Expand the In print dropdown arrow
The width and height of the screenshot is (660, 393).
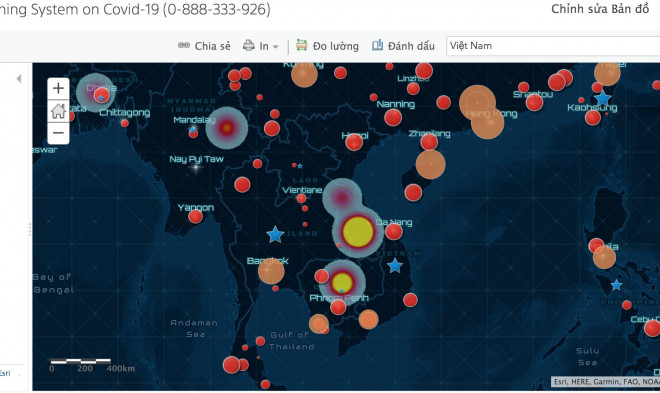276,46
